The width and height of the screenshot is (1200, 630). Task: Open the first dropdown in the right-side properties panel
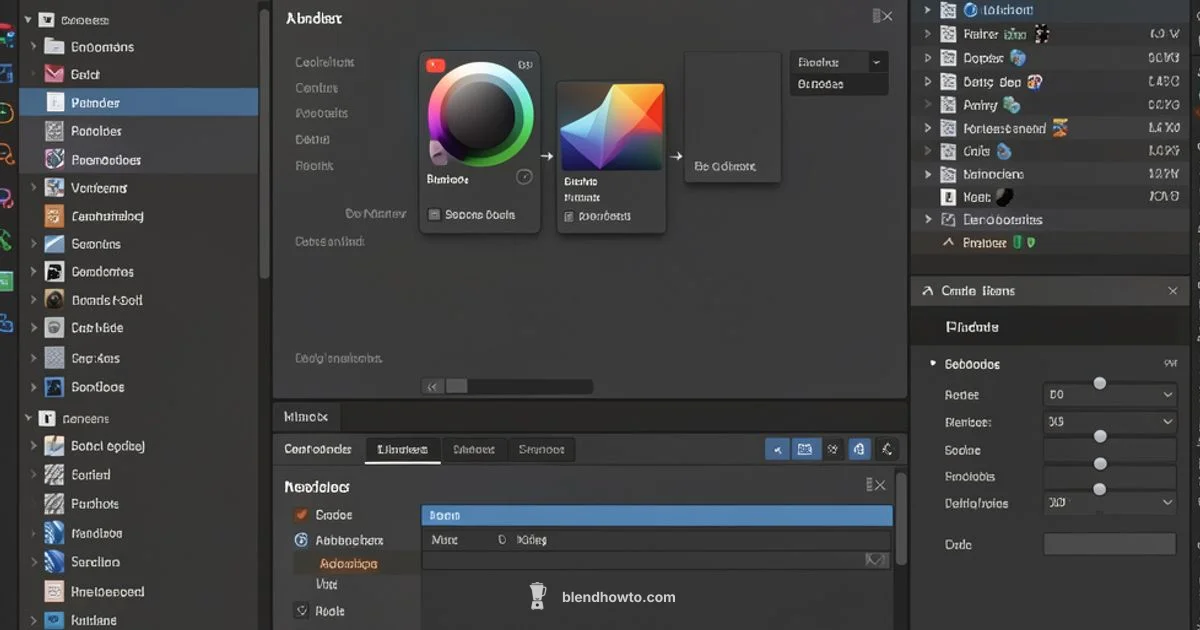[1110, 394]
